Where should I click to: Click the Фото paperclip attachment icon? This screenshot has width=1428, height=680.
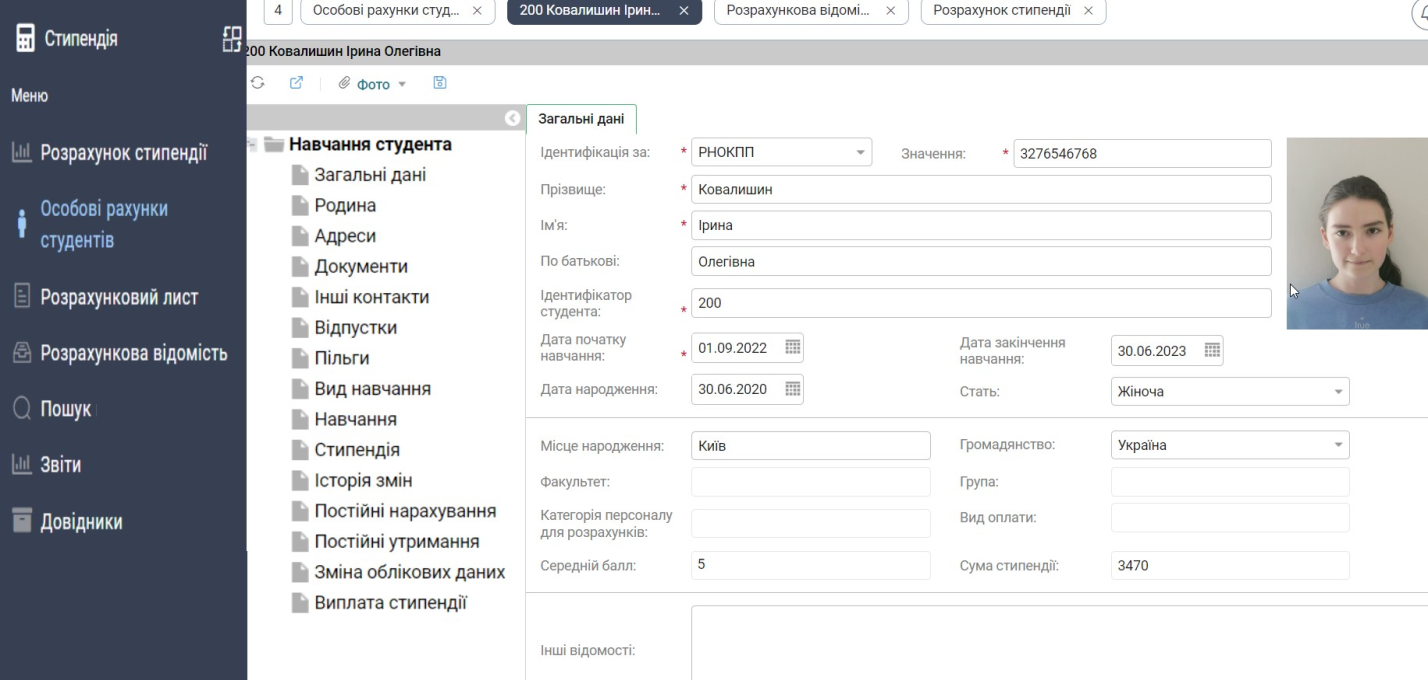tap(345, 82)
